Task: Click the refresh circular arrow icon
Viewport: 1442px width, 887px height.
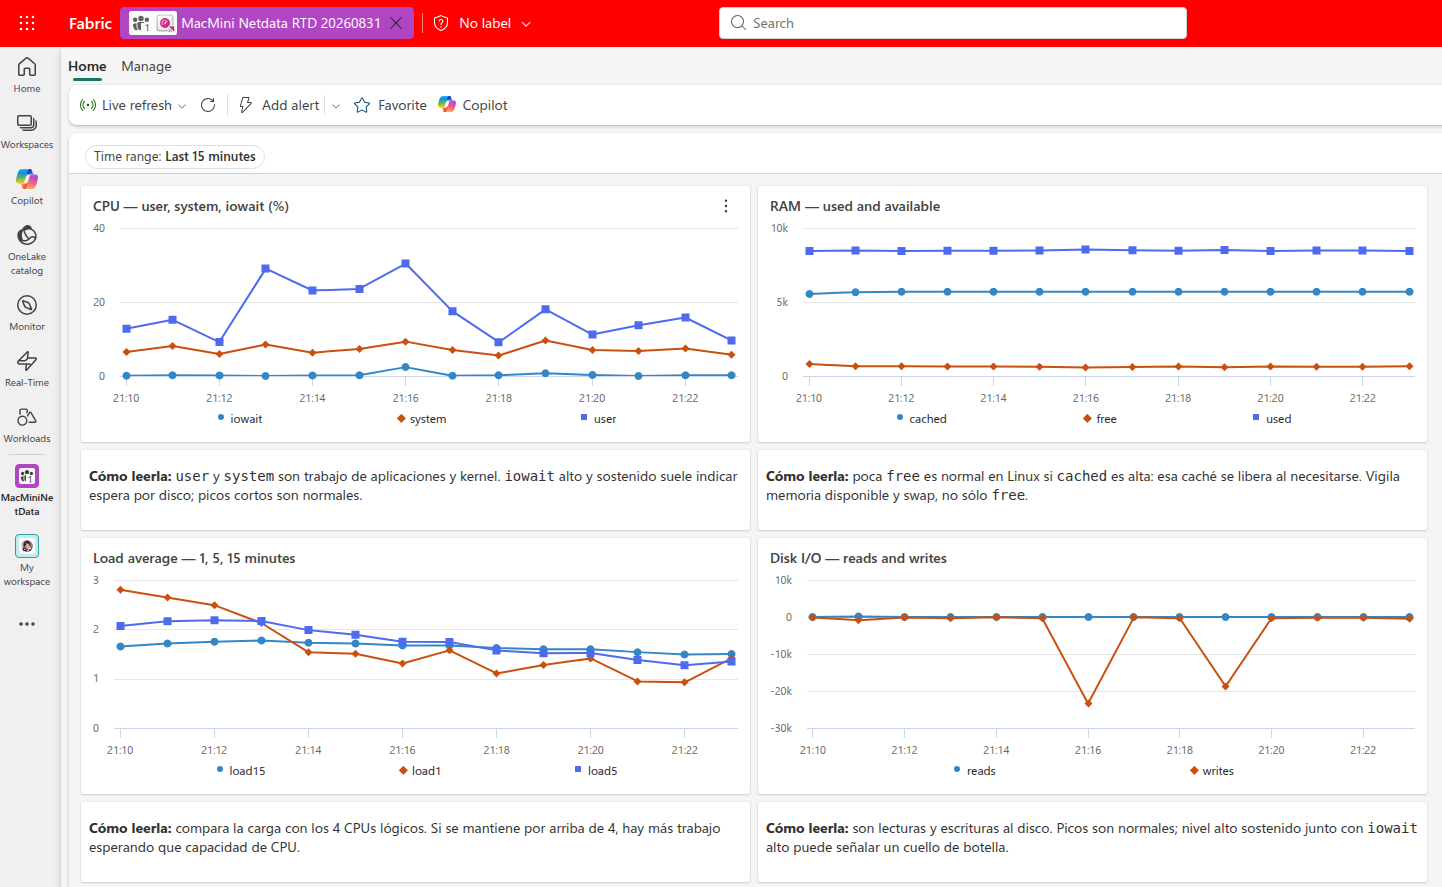Action: (208, 105)
